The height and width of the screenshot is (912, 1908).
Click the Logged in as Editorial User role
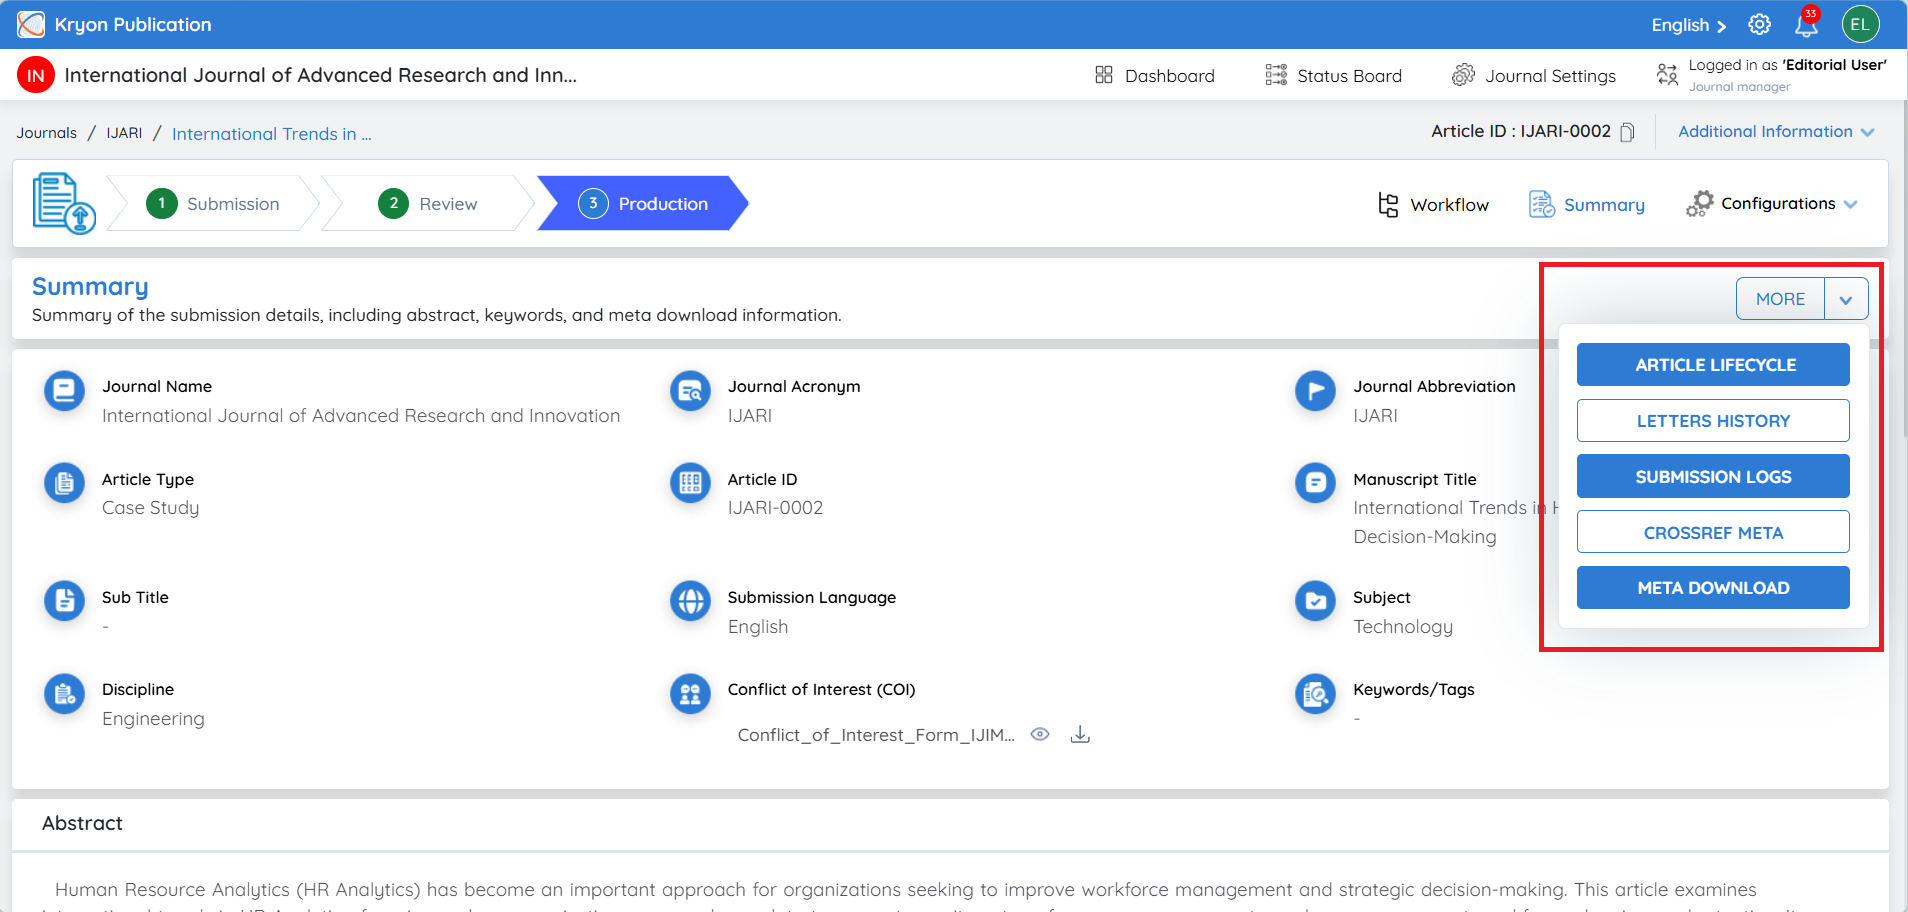pos(1772,75)
